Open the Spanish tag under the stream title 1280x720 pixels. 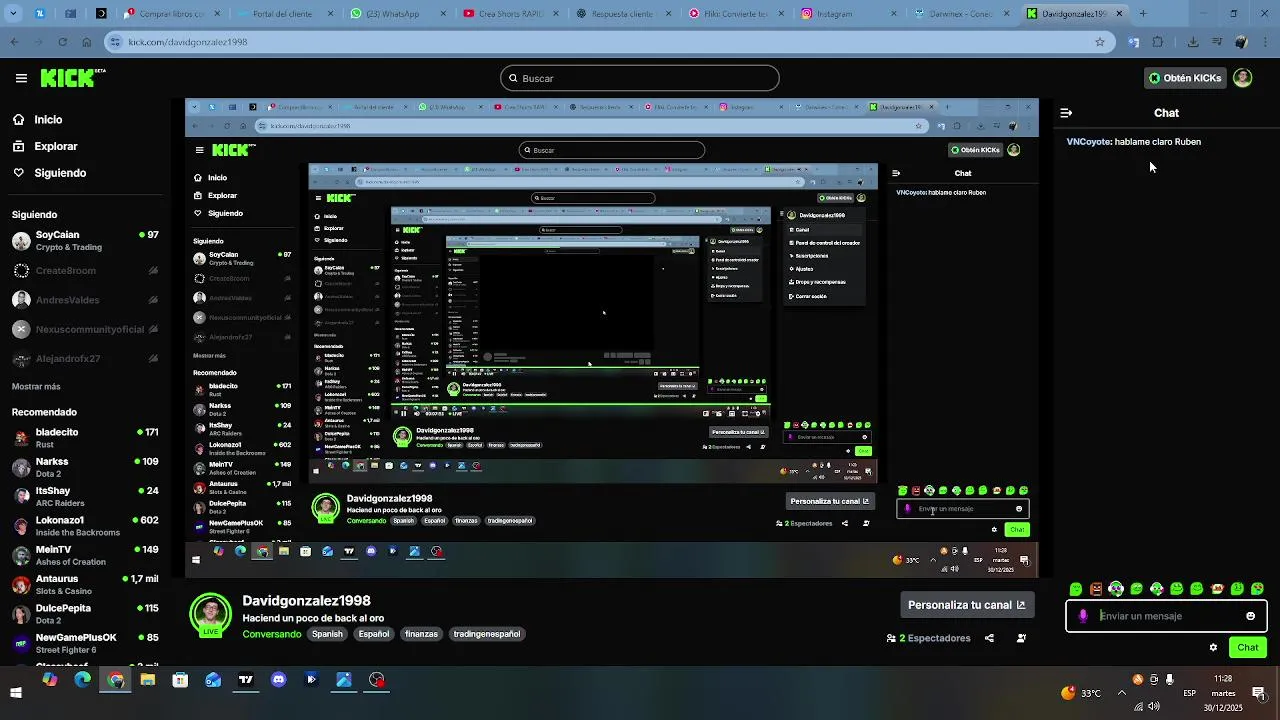[327, 634]
